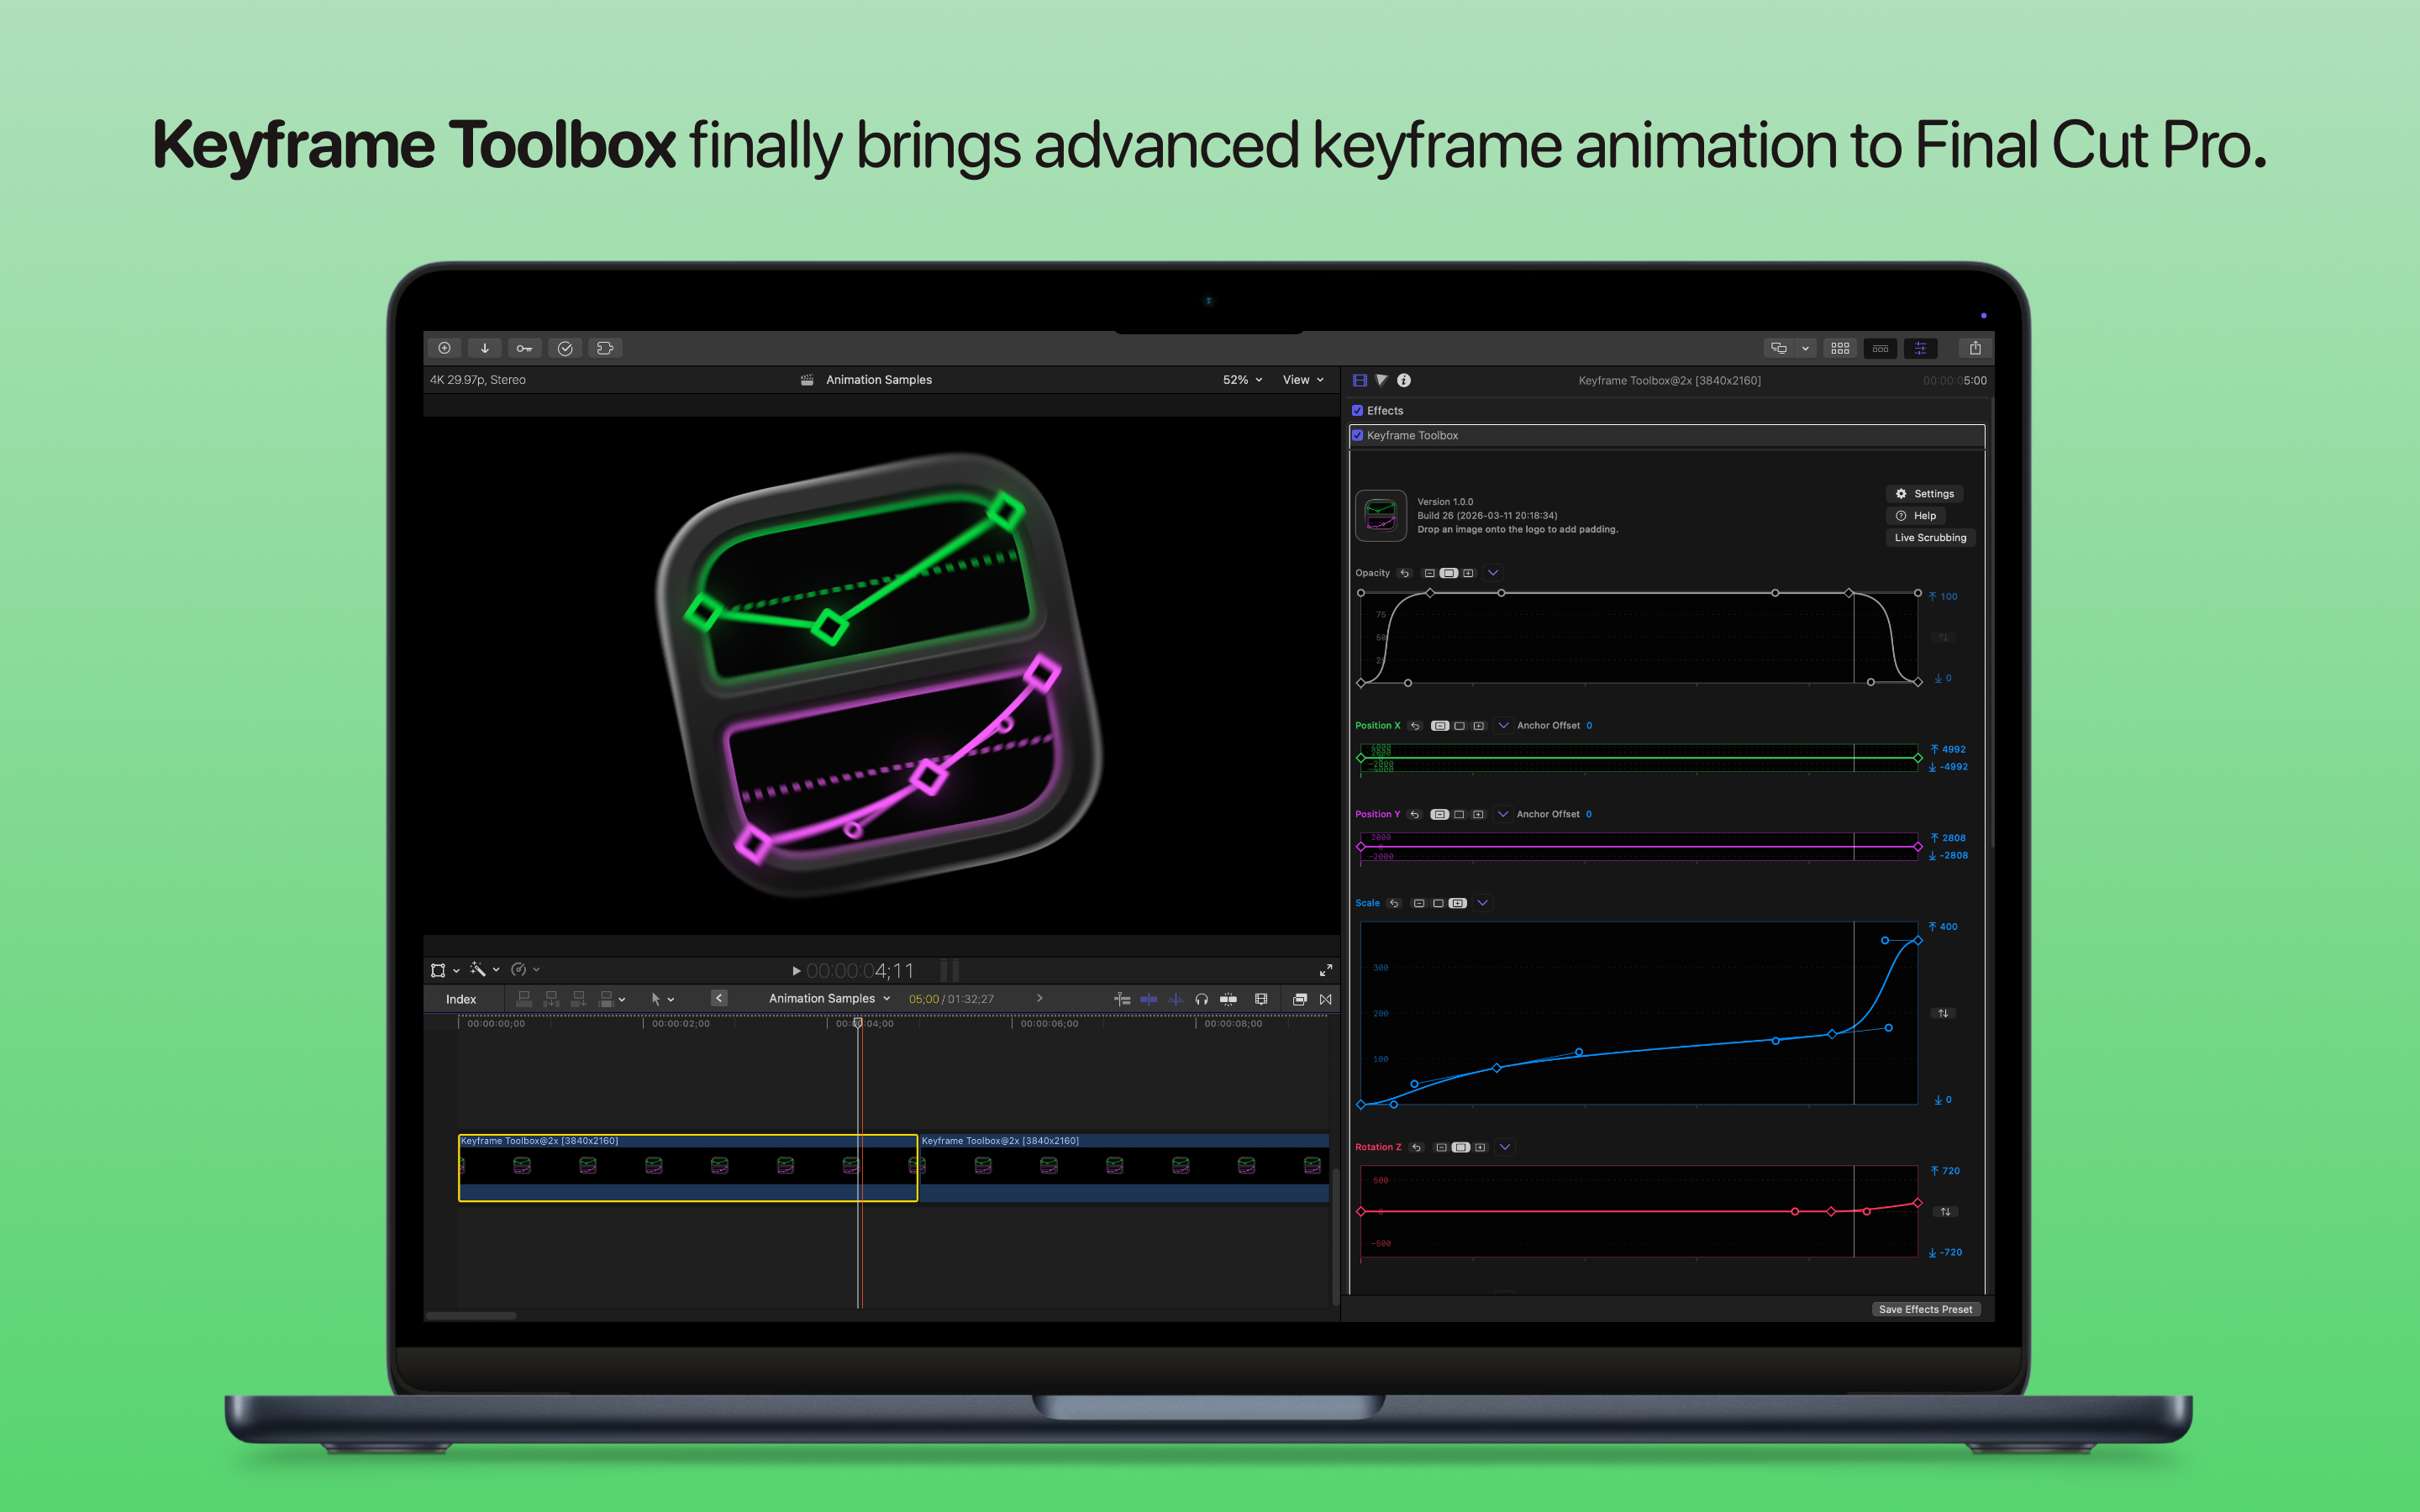
Task: Expand the Scale curve chevron
Action: click(1483, 903)
